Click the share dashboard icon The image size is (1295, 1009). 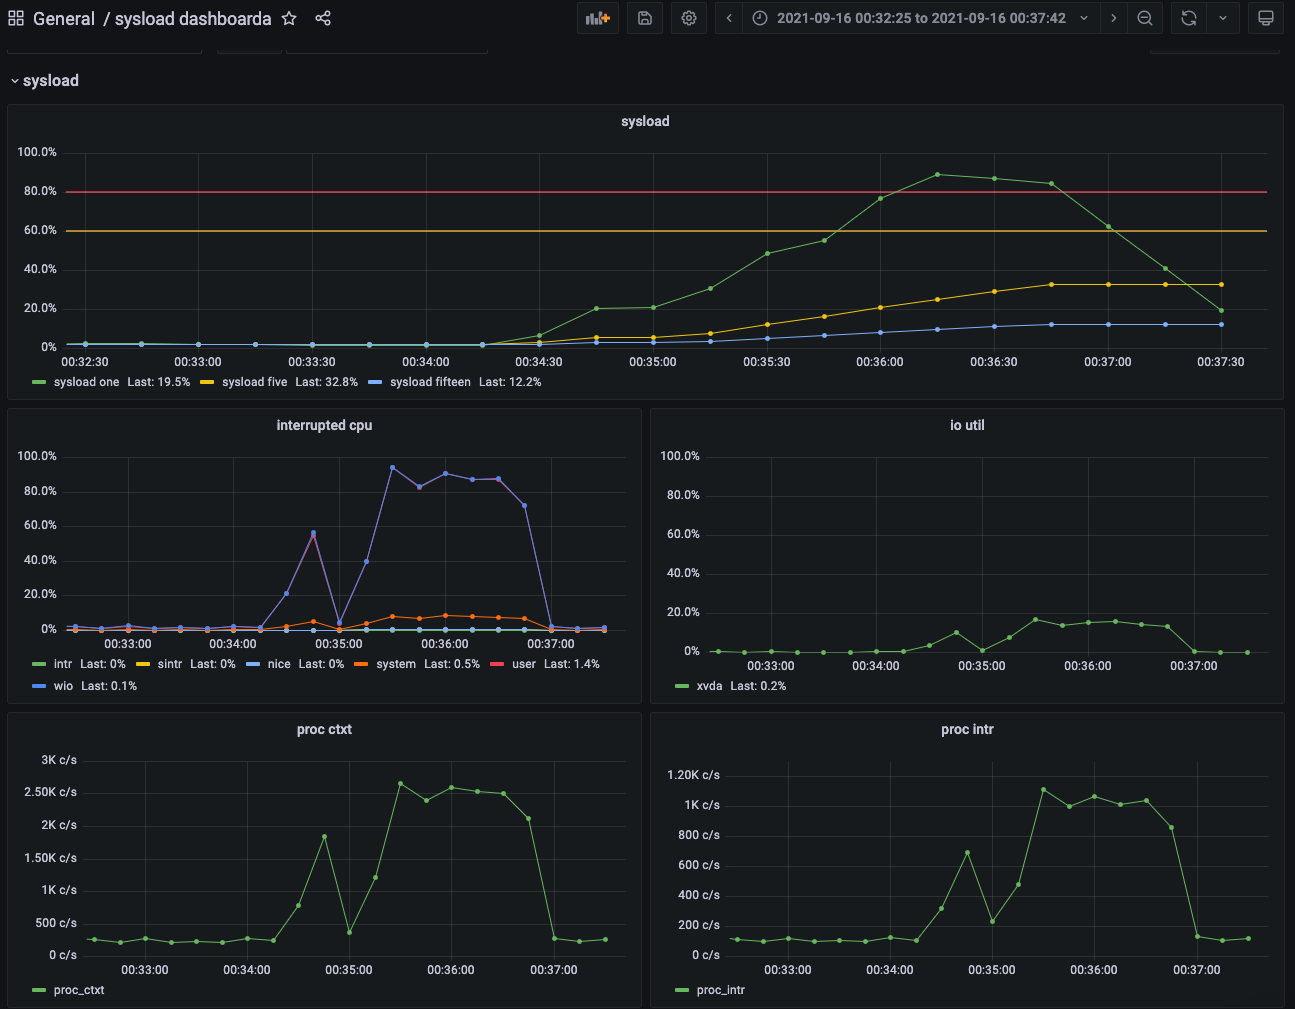[323, 18]
